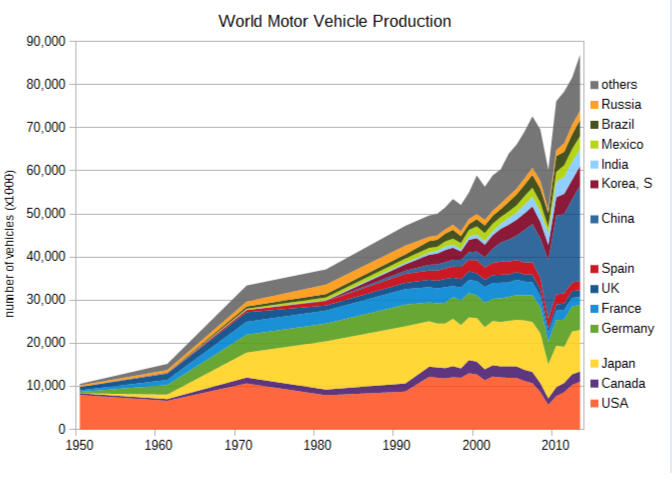Select the France legend label
This screenshot has width=672, height=480.
620,309
